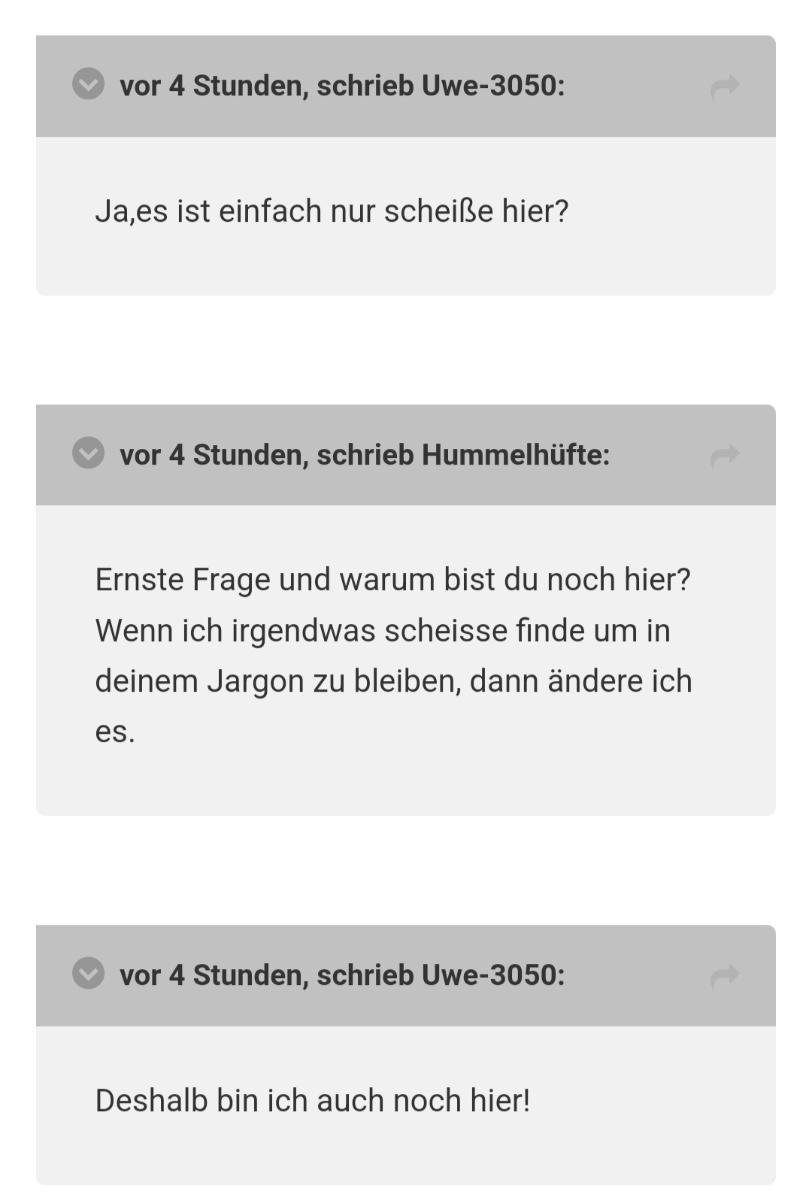Click the text "Deshalb bin ich auch noch hier!"
812x1200 pixels.
pyautogui.click(x=312, y=1101)
